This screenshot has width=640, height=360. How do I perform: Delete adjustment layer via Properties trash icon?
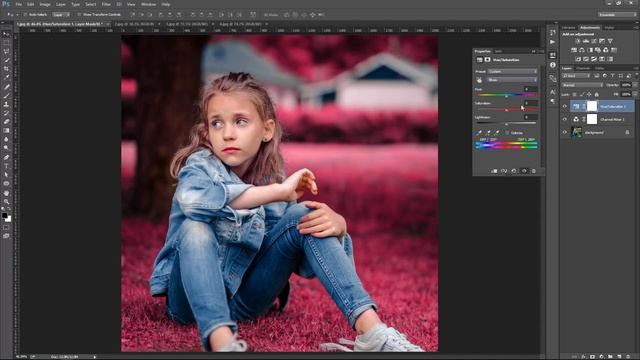coord(533,171)
